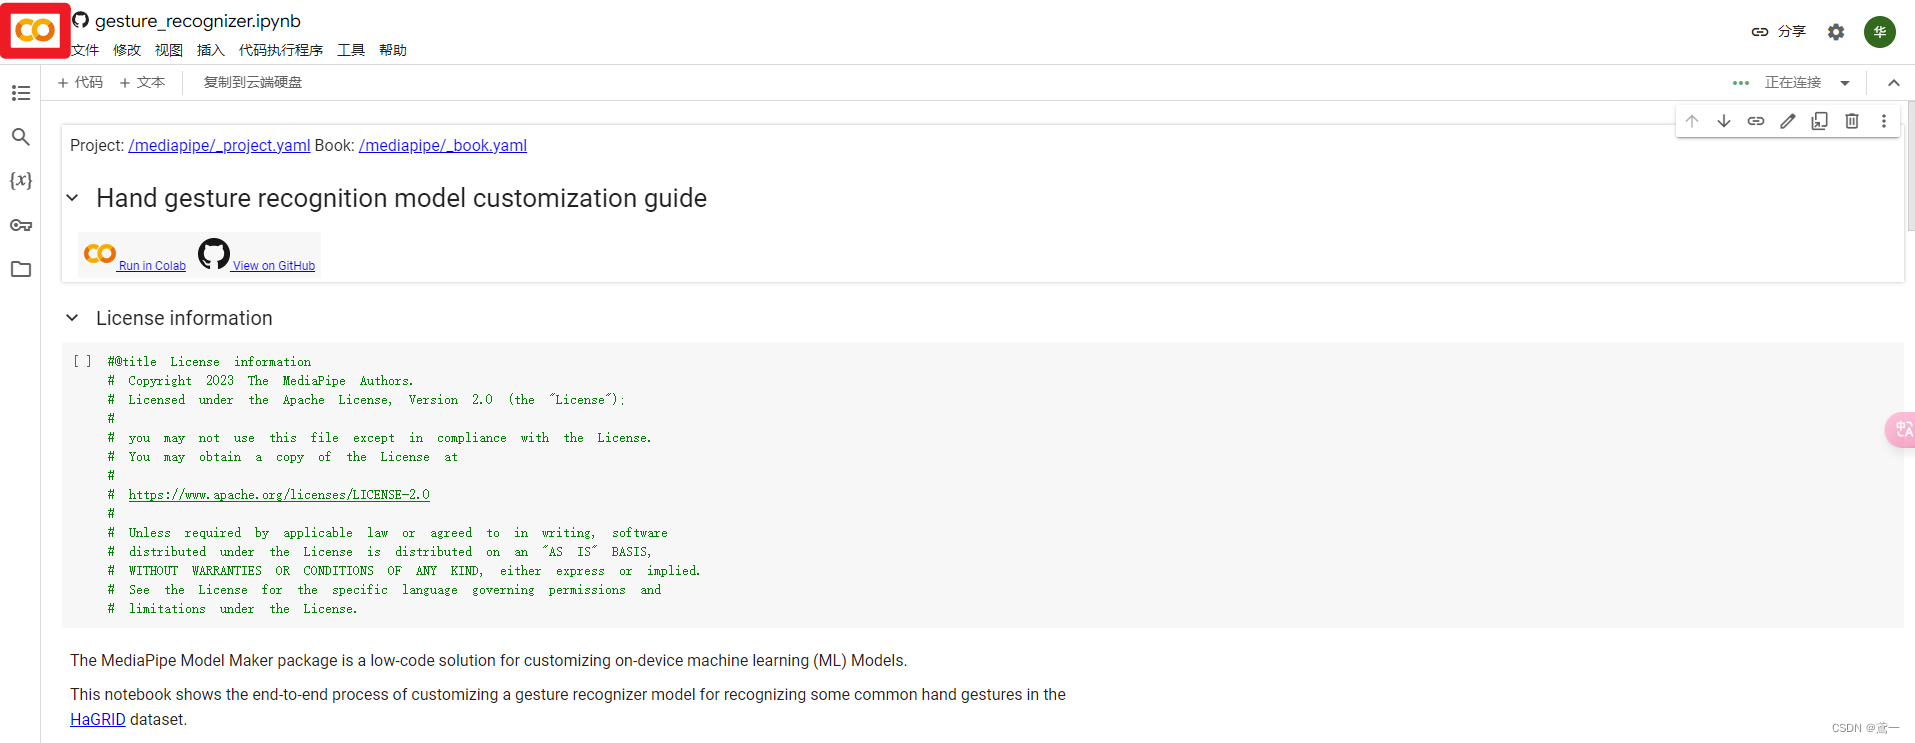Image resolution: width=1915 pixels, height=743 pixels.
Task: Collapse the Hand gesture recognition guide section
Action: (x=72, y=198)
